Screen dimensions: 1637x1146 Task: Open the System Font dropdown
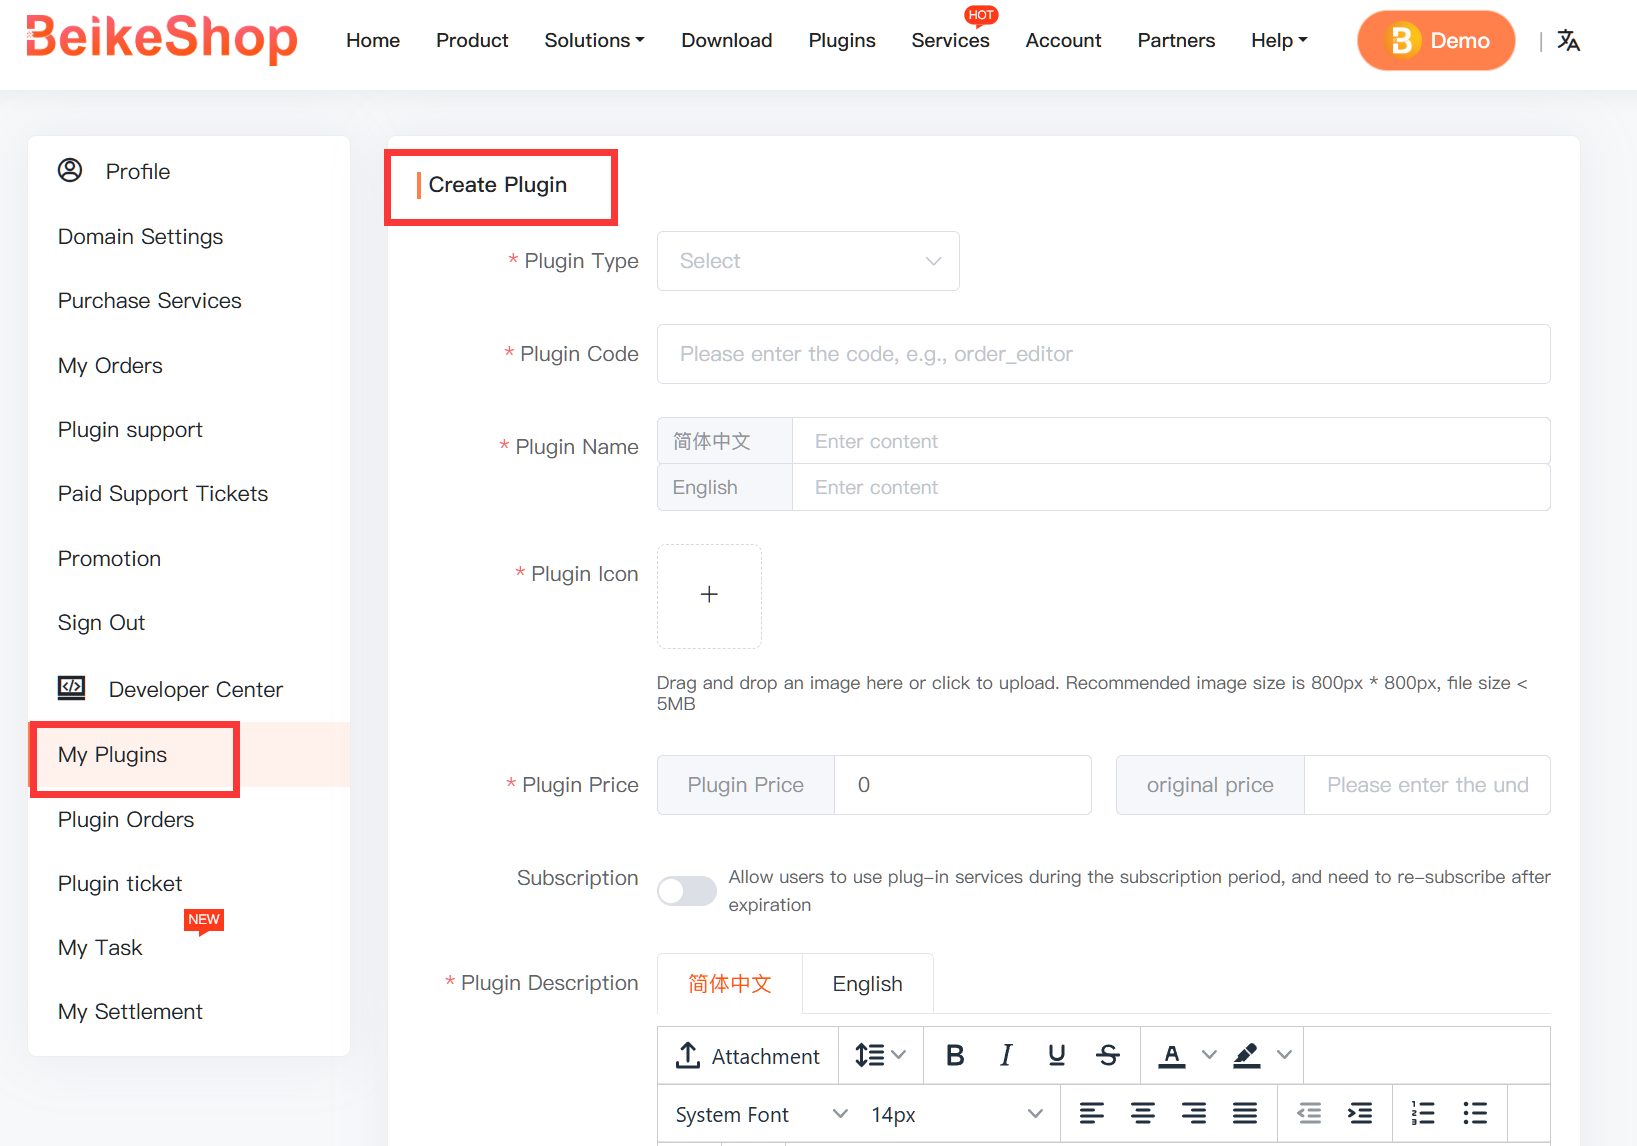(x=761, y=1114)
